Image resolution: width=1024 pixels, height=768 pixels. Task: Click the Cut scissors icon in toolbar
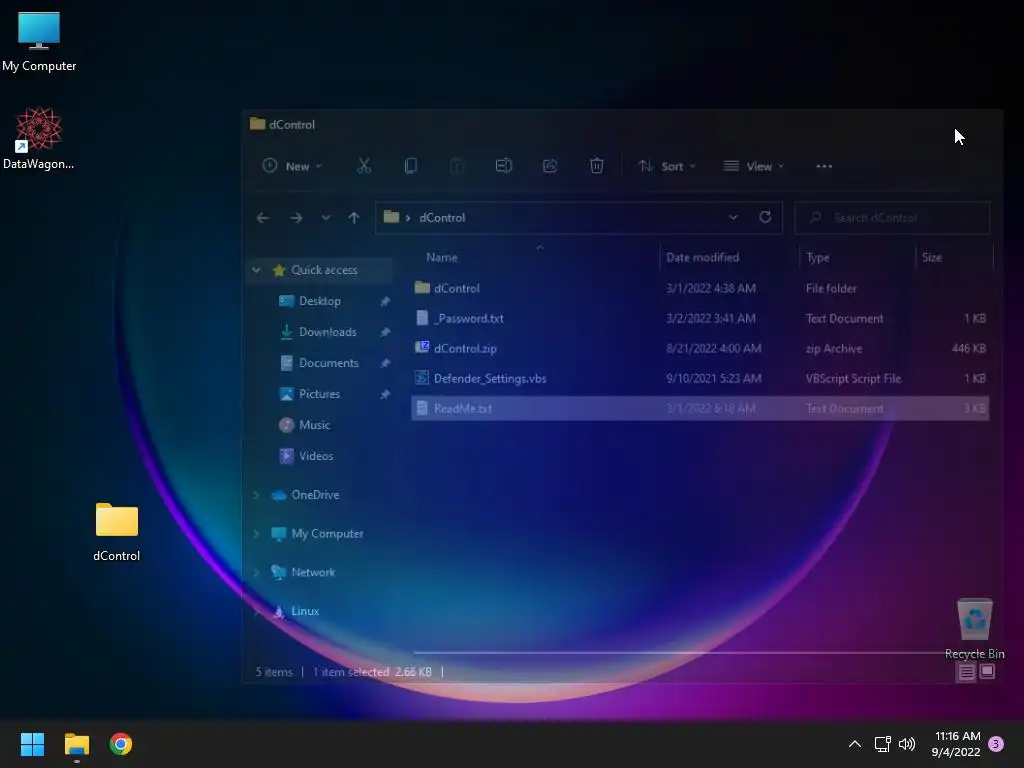(x=364, y=166)
